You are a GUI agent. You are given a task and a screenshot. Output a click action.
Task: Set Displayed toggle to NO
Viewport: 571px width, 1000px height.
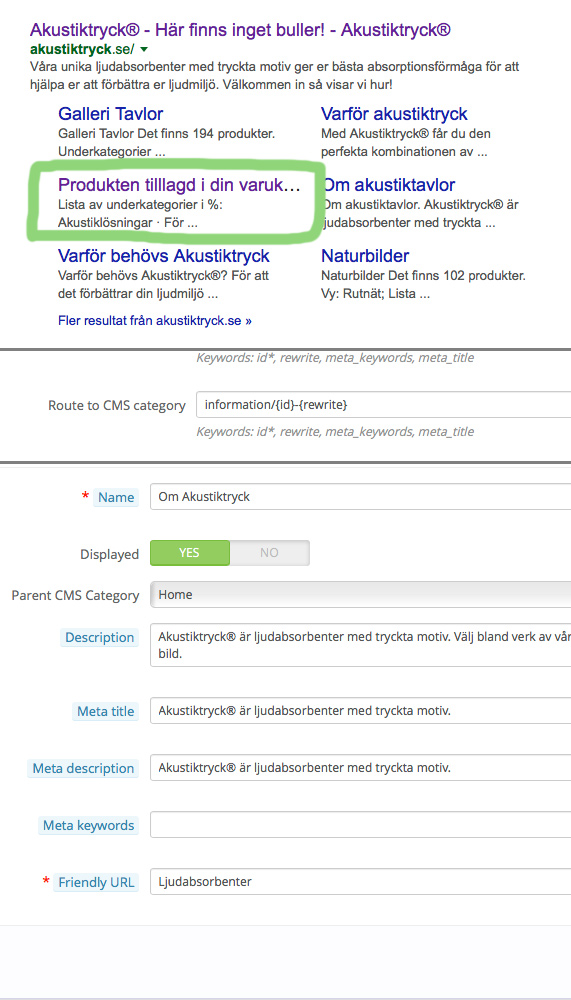[269, 553]
